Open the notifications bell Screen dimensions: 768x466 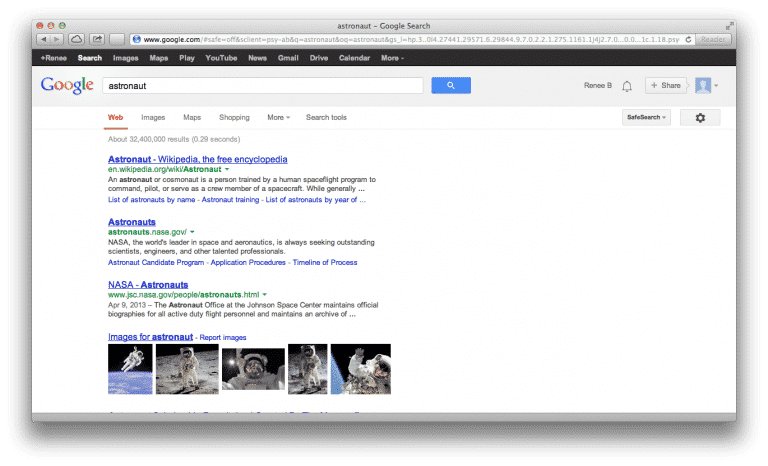coord(627,86)
